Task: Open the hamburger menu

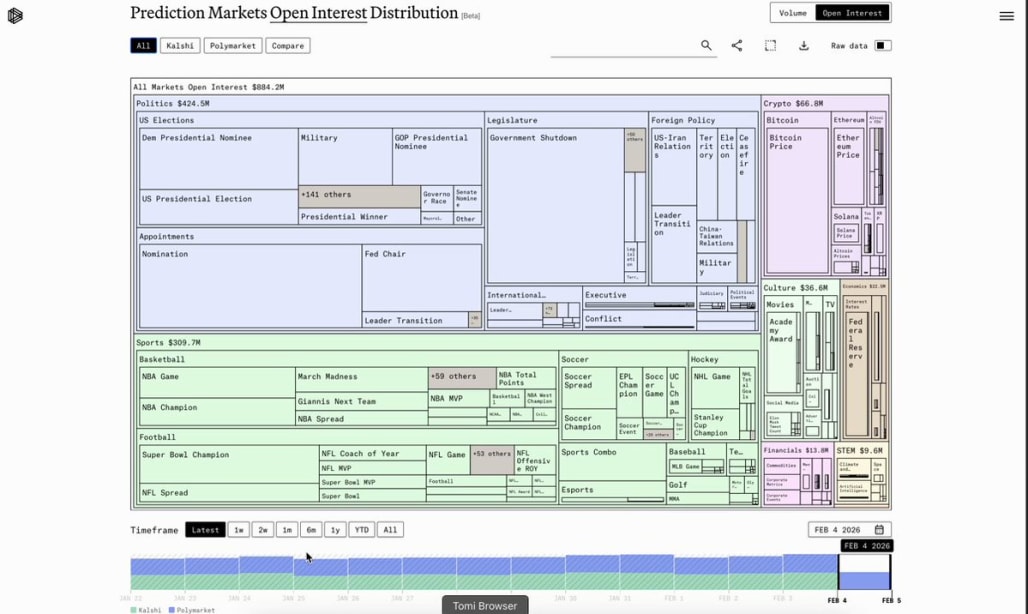Action: pyautogui.click(x=1006, y=16)
